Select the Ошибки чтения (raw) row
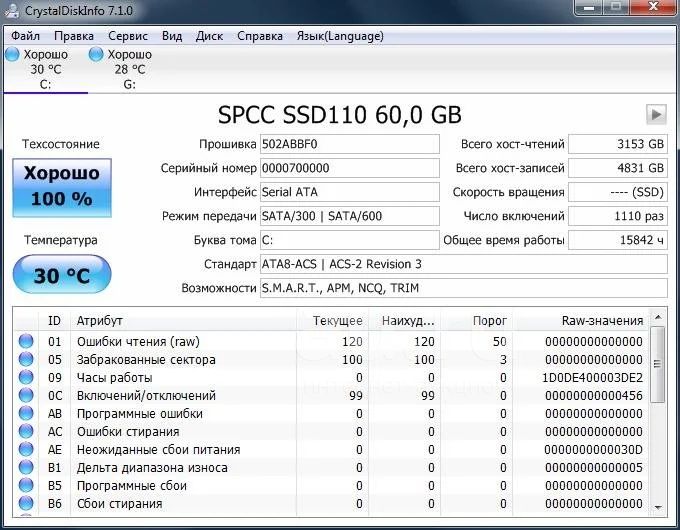This screenshot has width=680, height=530. [x=332, y=341]
